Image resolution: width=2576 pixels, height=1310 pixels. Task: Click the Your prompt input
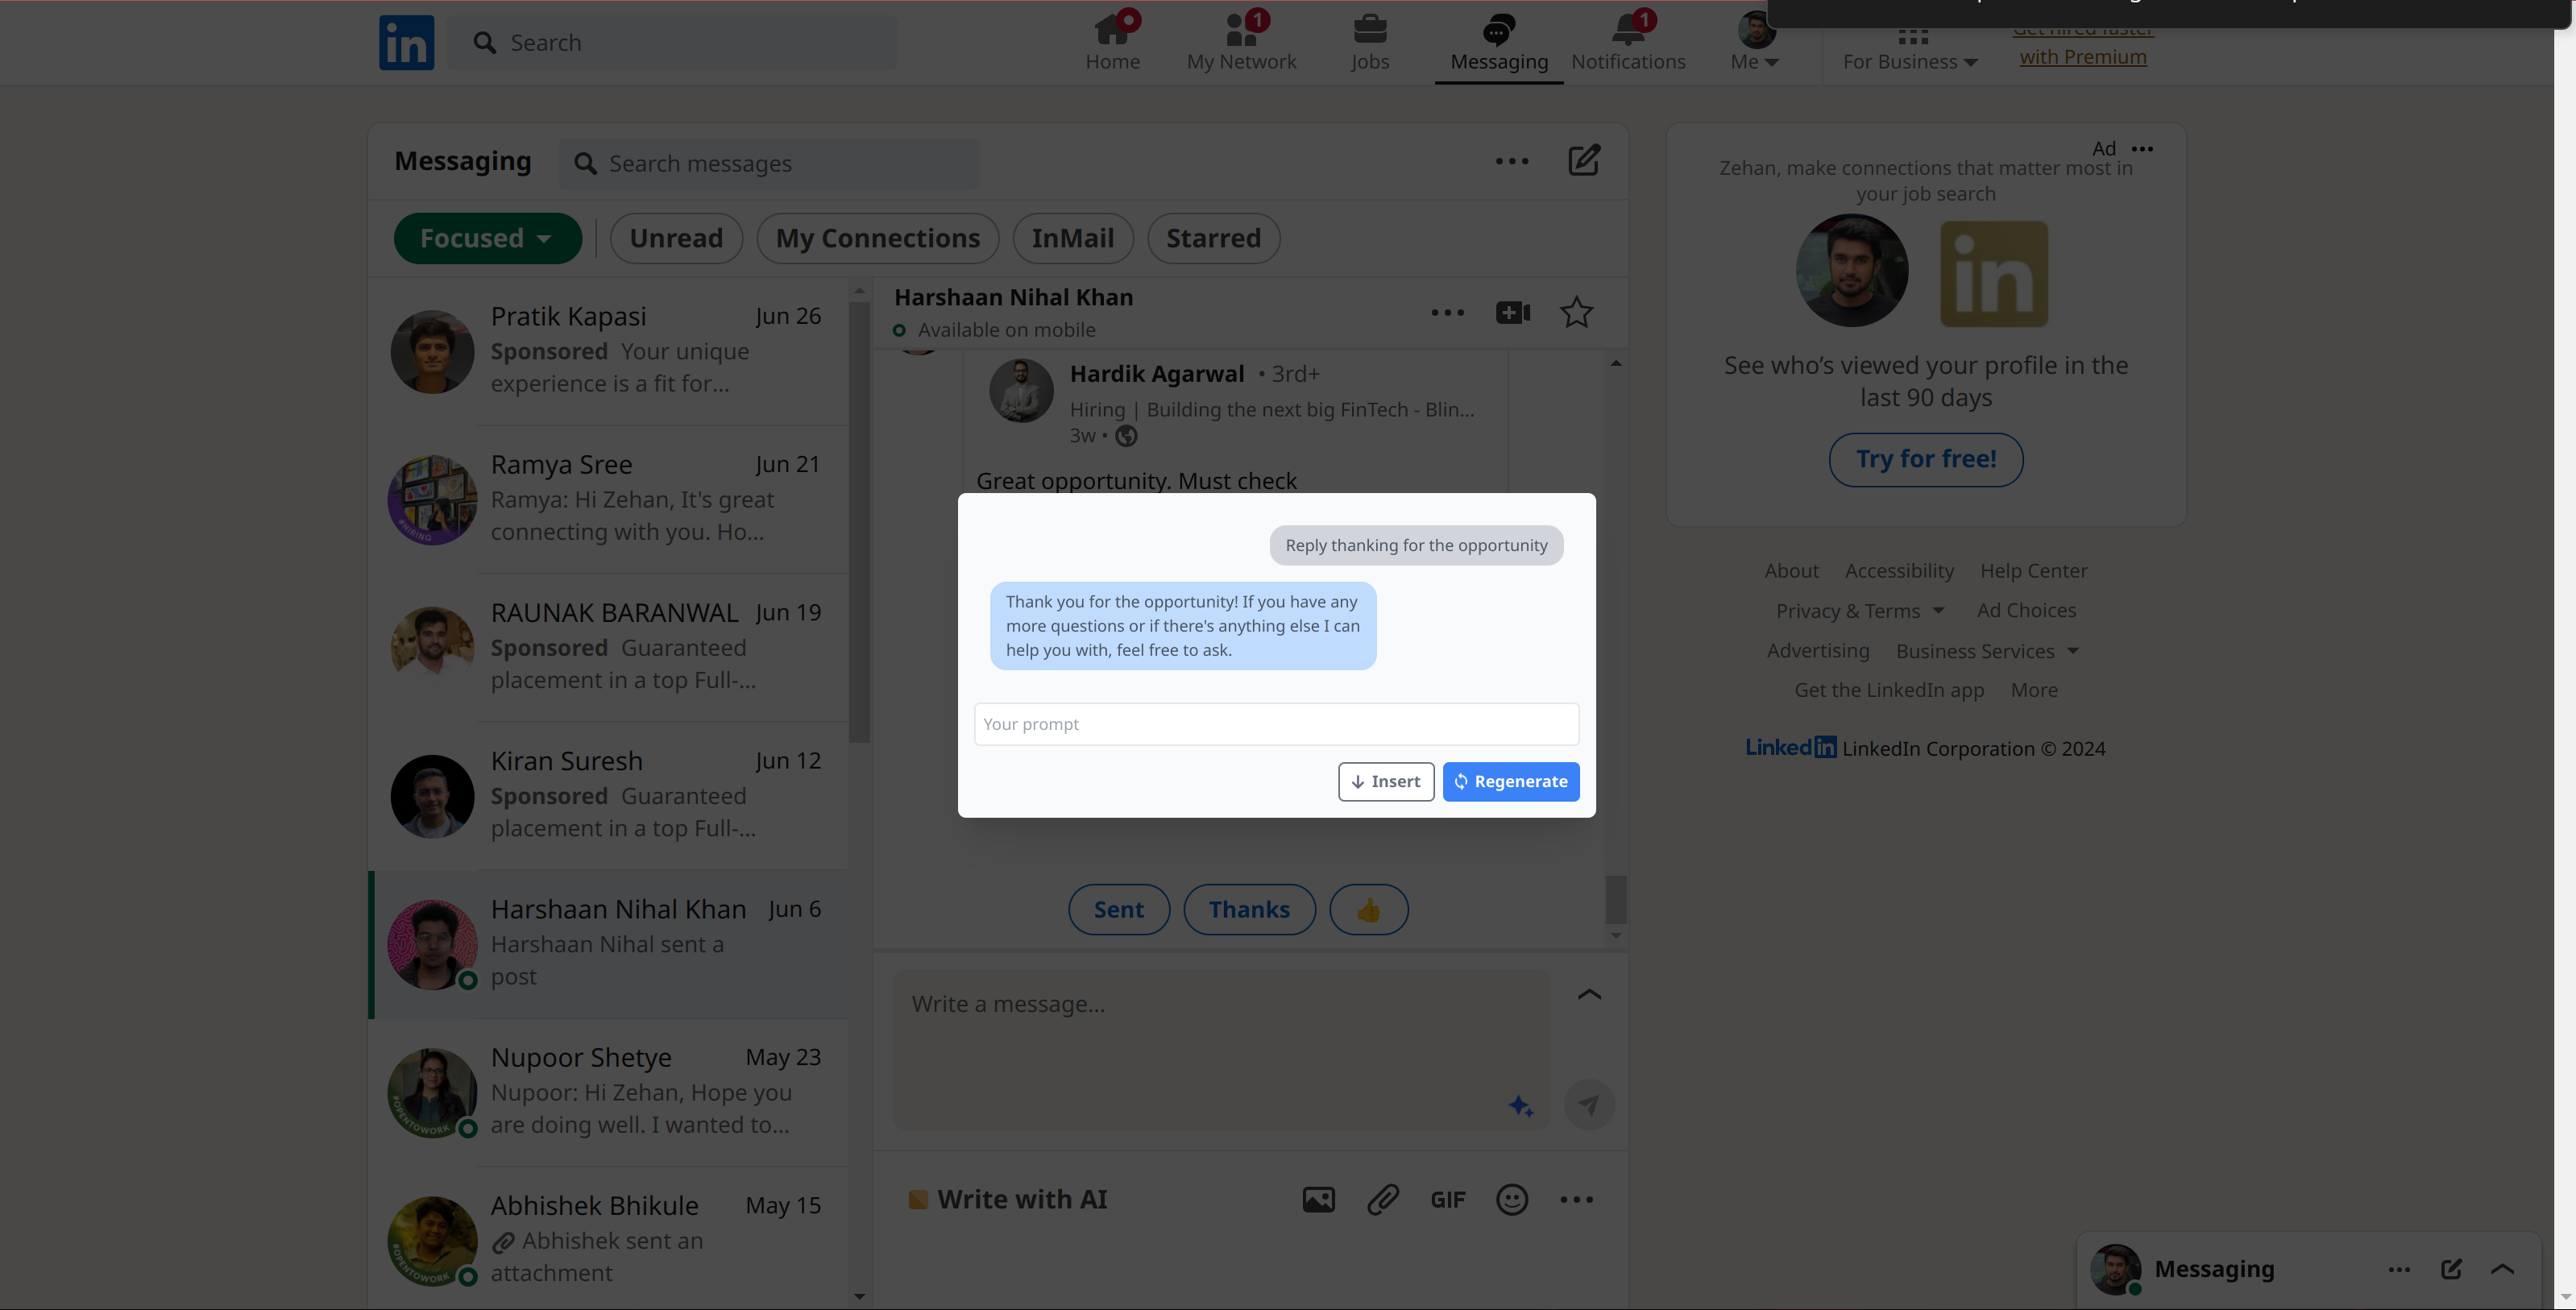pos(1276,724)
